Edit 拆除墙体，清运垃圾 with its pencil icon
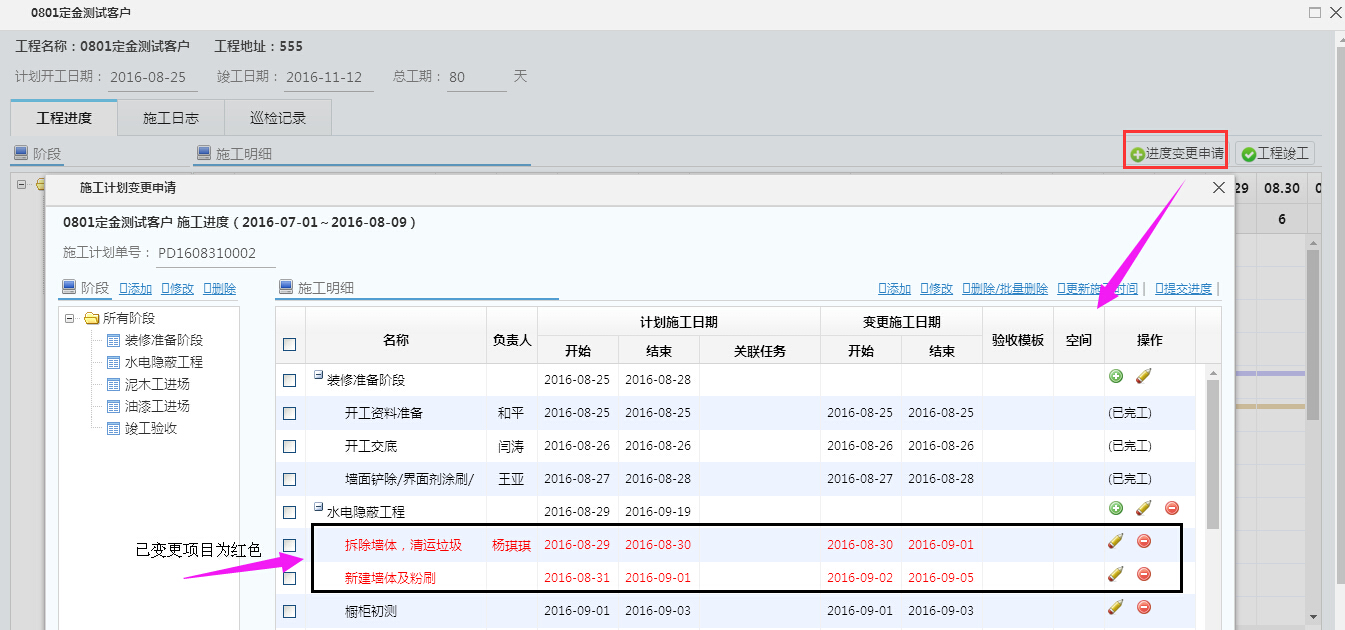This screenshot has height=630, width=1345. [x=1117, y=540]
